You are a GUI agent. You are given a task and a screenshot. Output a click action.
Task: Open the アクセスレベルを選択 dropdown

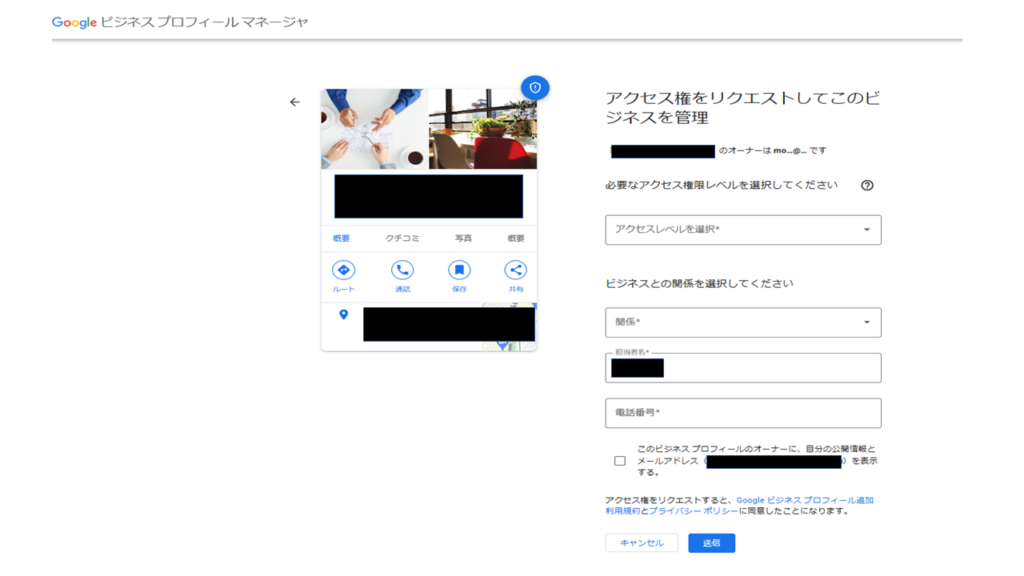click(743, 230)
